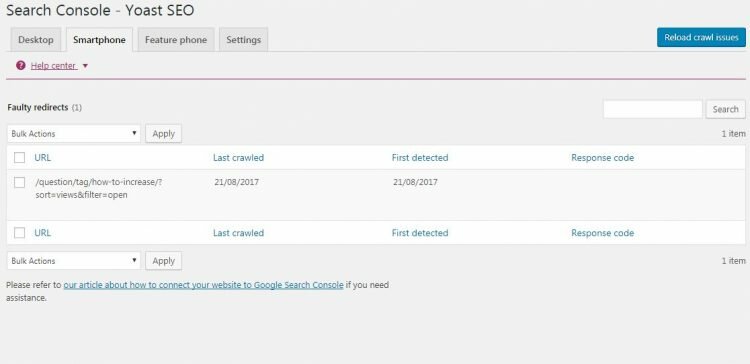The height and width of the screenshot is (364, 750).
Task: Check the /question/tag/how-to-increase row checkbox
Action: tap(20, 182)
